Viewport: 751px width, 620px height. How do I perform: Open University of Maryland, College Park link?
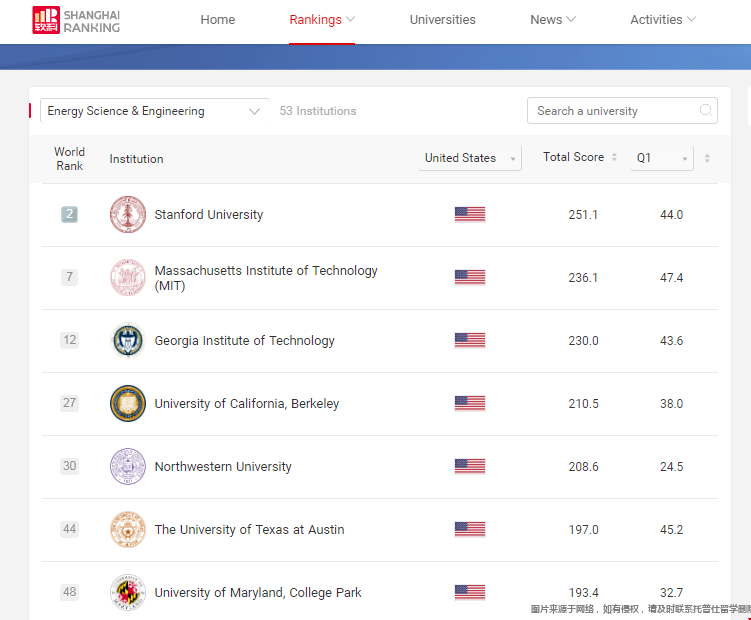point(258,593)
